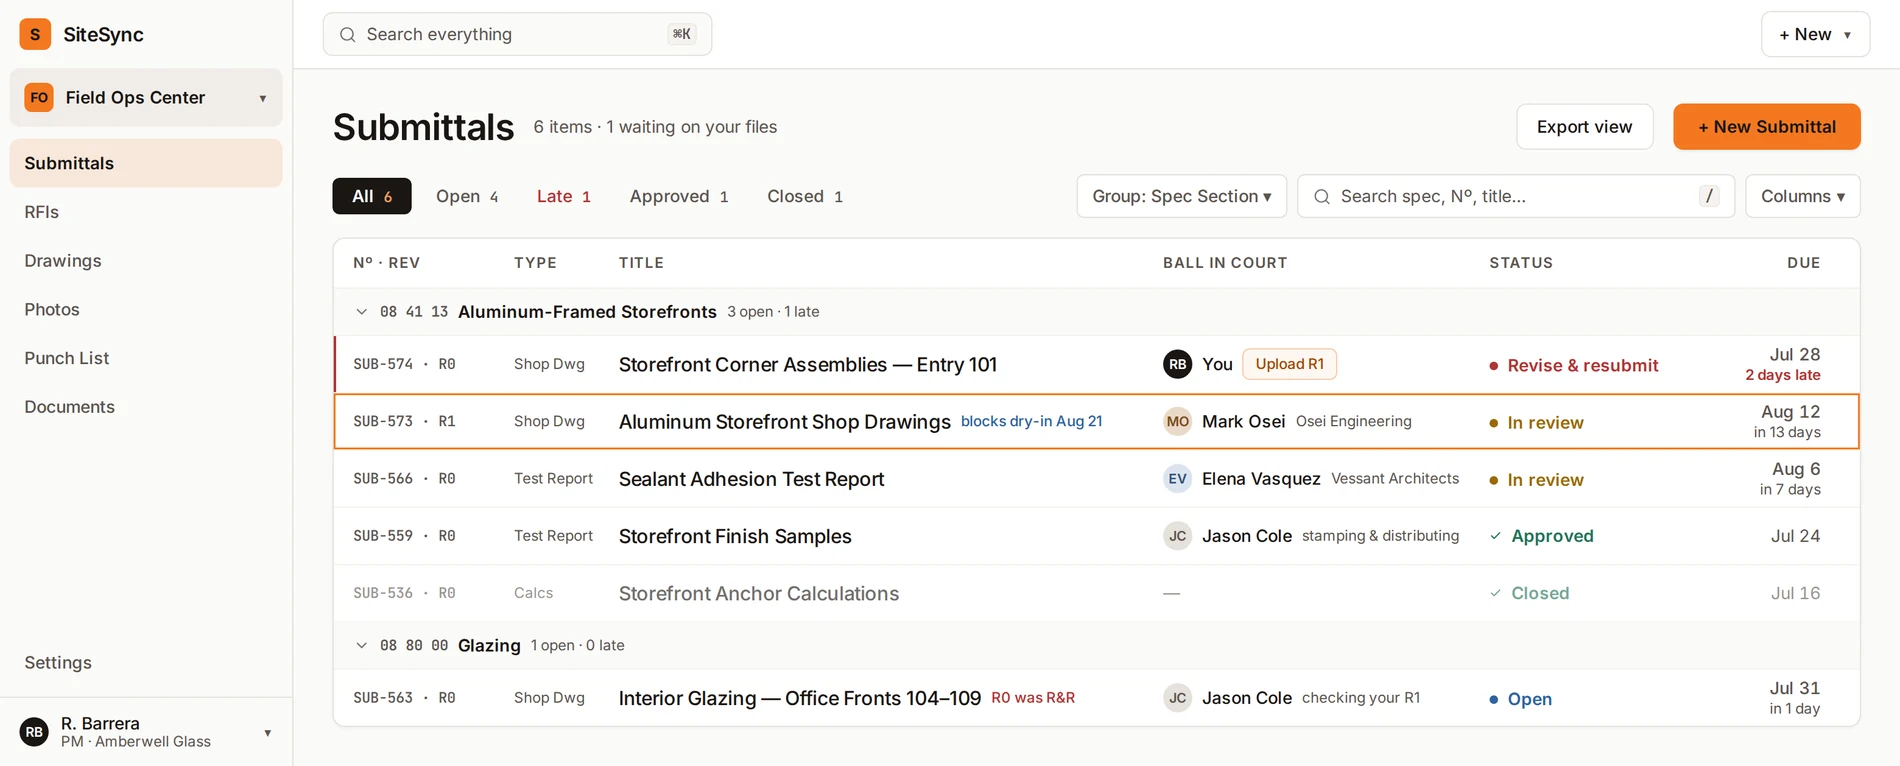Click the + New Submittal button
This screenshot has width=1900, height=766.
click(1766, 127)
